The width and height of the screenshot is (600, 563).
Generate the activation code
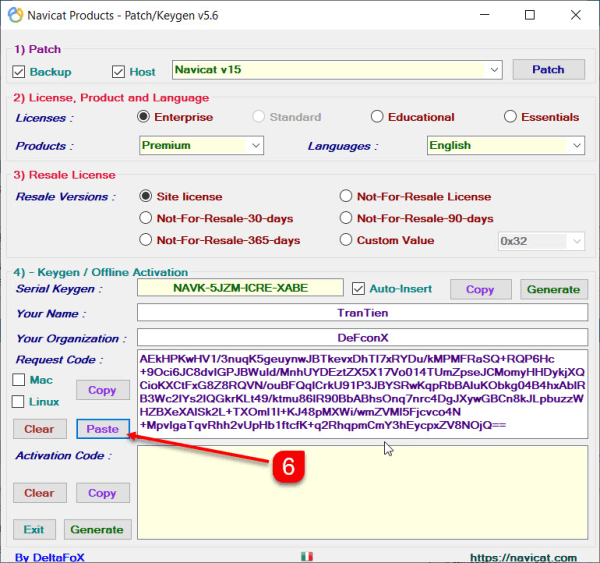(98, 529)
